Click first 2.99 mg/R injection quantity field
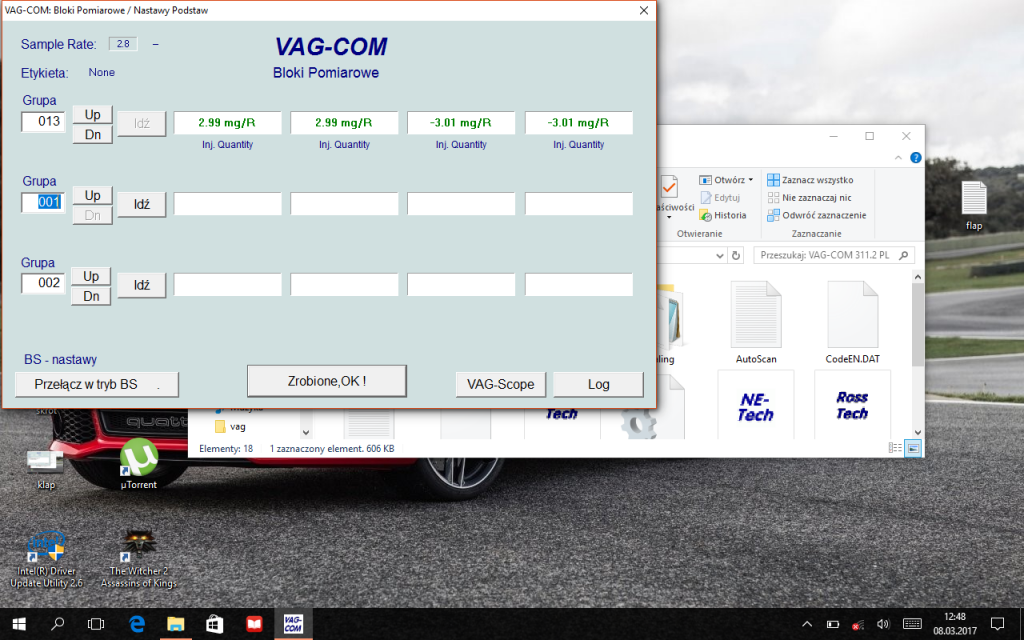Viewport: 1024px width, 640px height. click(x=227, y=123)
